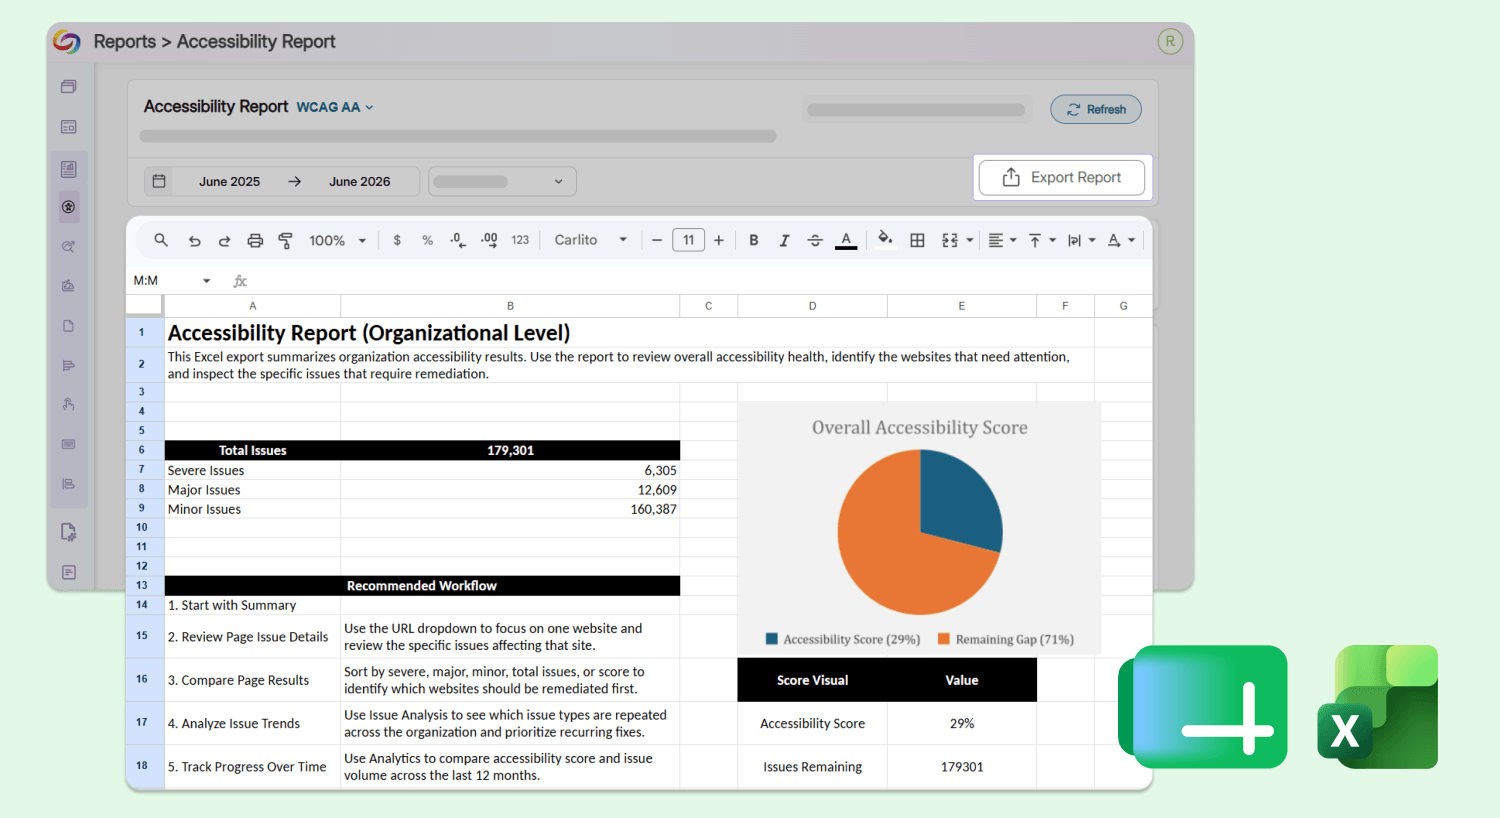Open the WCAG AA standard dropdown

pyautogui.click(x=334, y=107)
